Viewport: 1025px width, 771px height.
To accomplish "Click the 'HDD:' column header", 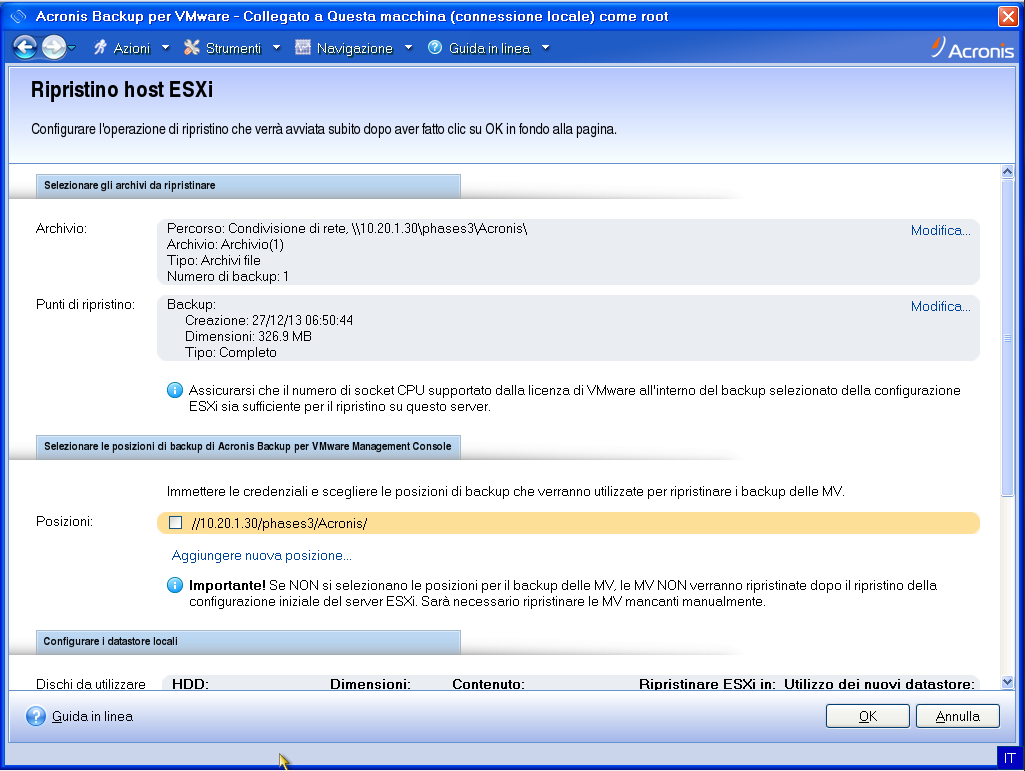I will pos(190,684).
